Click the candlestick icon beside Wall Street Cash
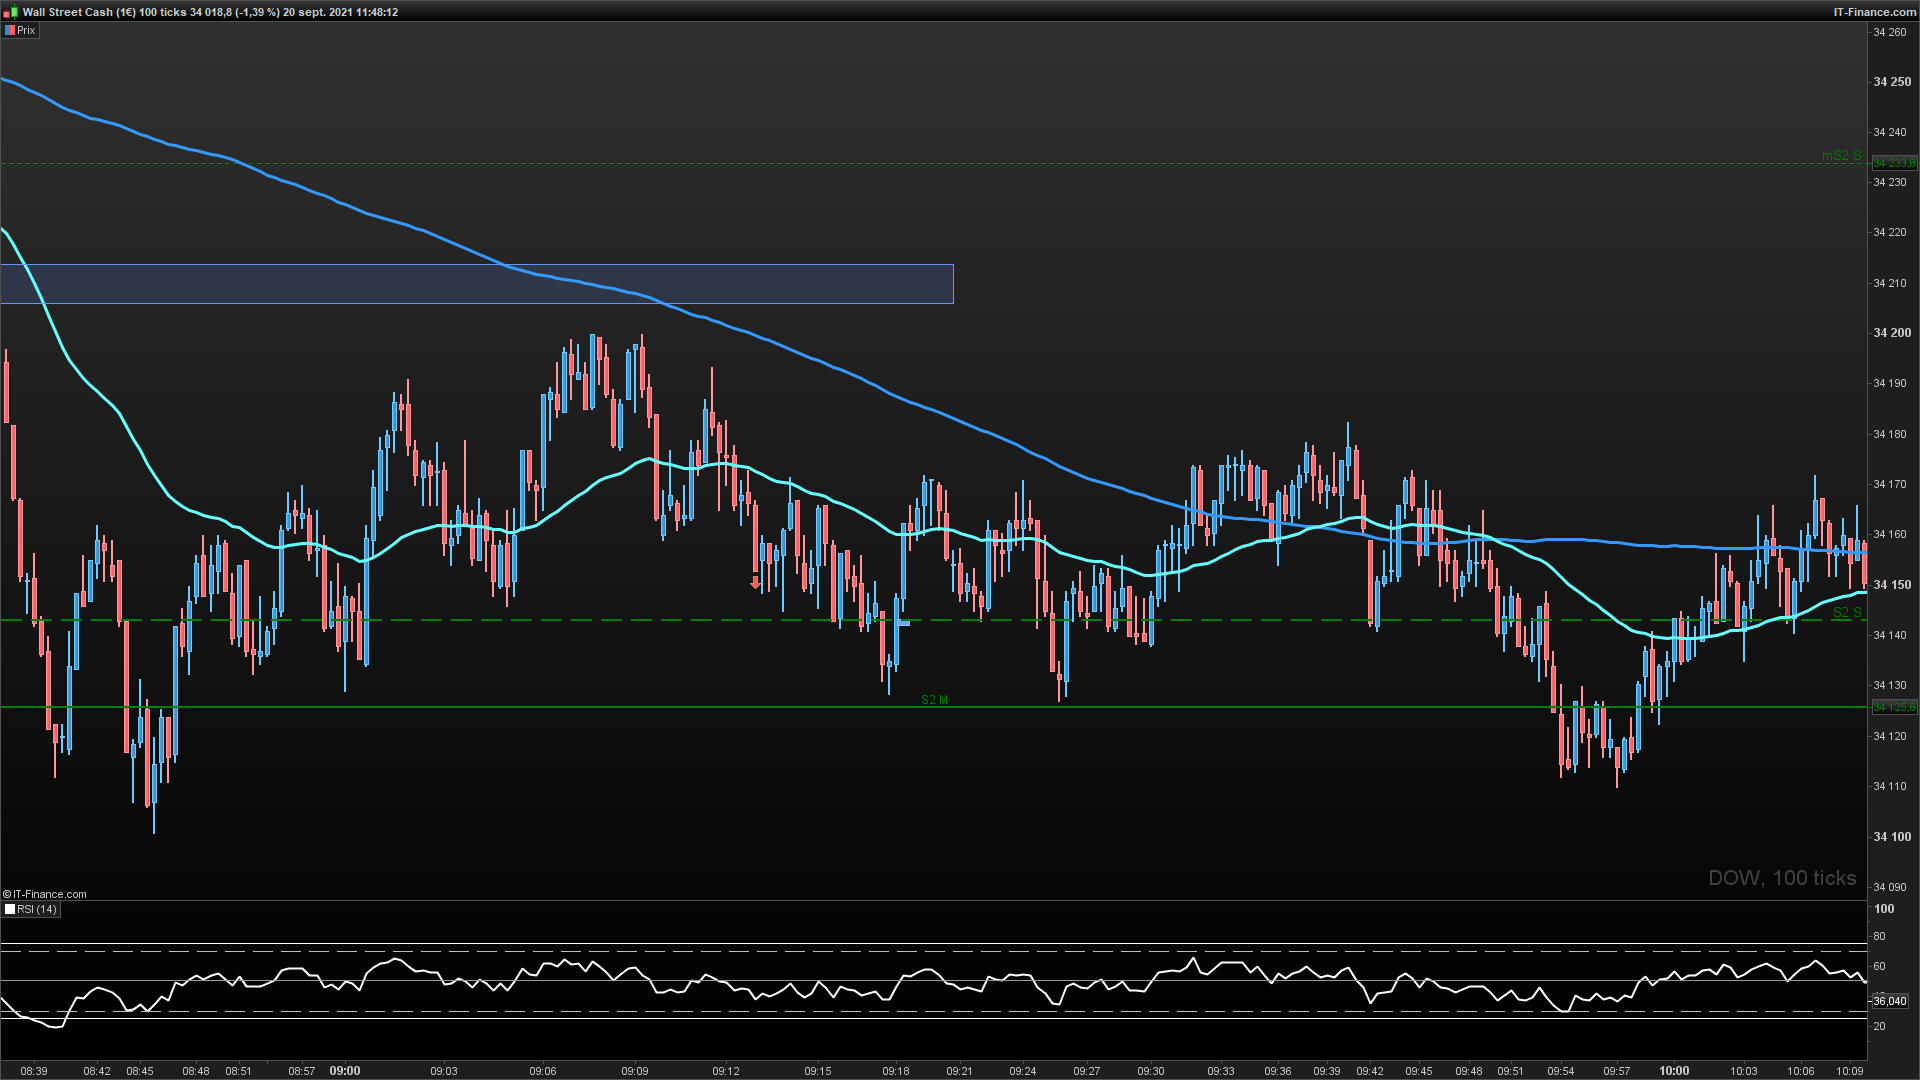Screen dimensions: 1920x1080 pyautogui.click(x=11, y=12)
